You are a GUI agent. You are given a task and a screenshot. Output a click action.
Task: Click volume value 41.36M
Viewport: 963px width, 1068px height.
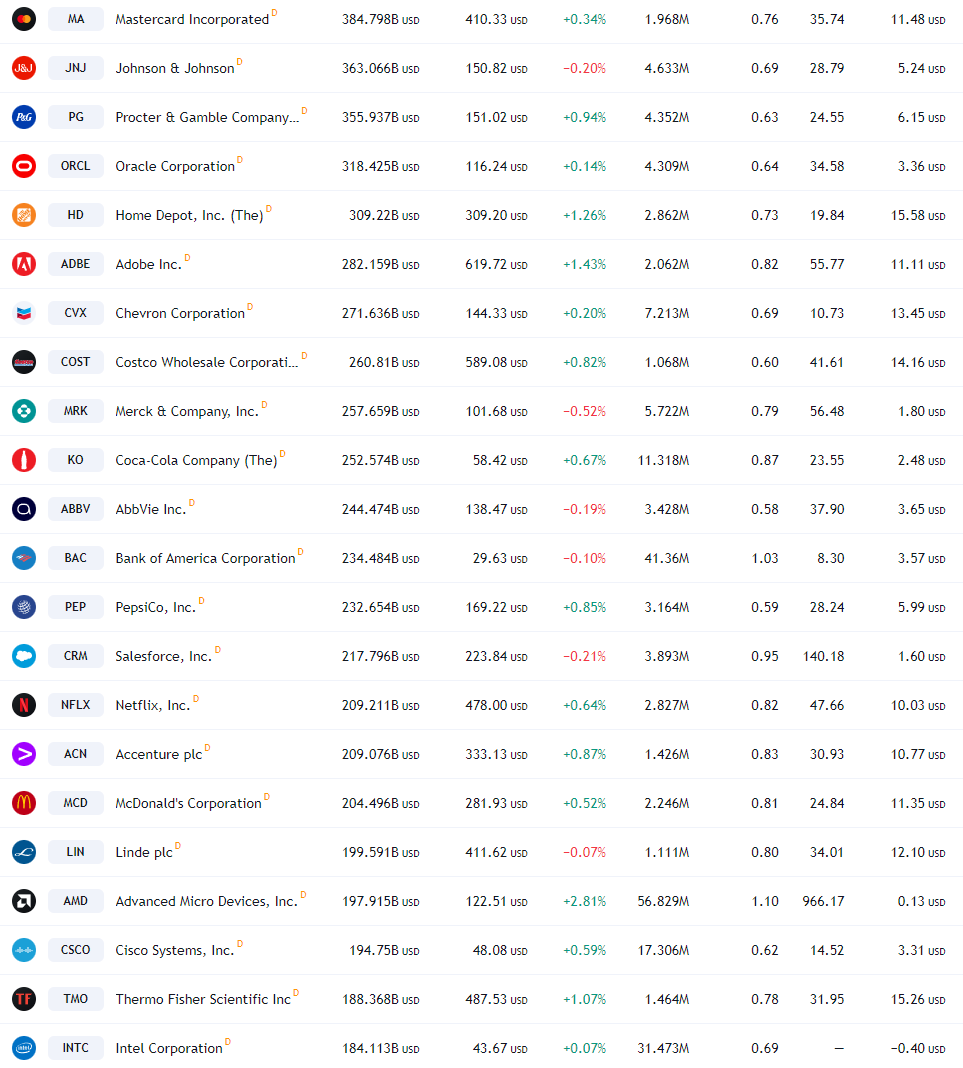point(667,559)
